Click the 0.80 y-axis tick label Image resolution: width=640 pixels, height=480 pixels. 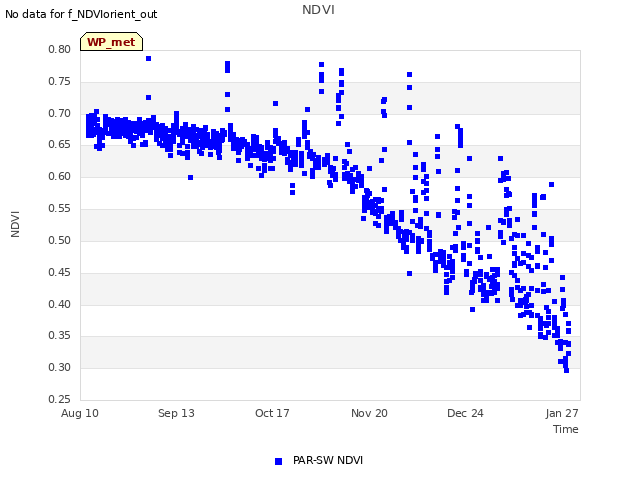pos(60,49)
